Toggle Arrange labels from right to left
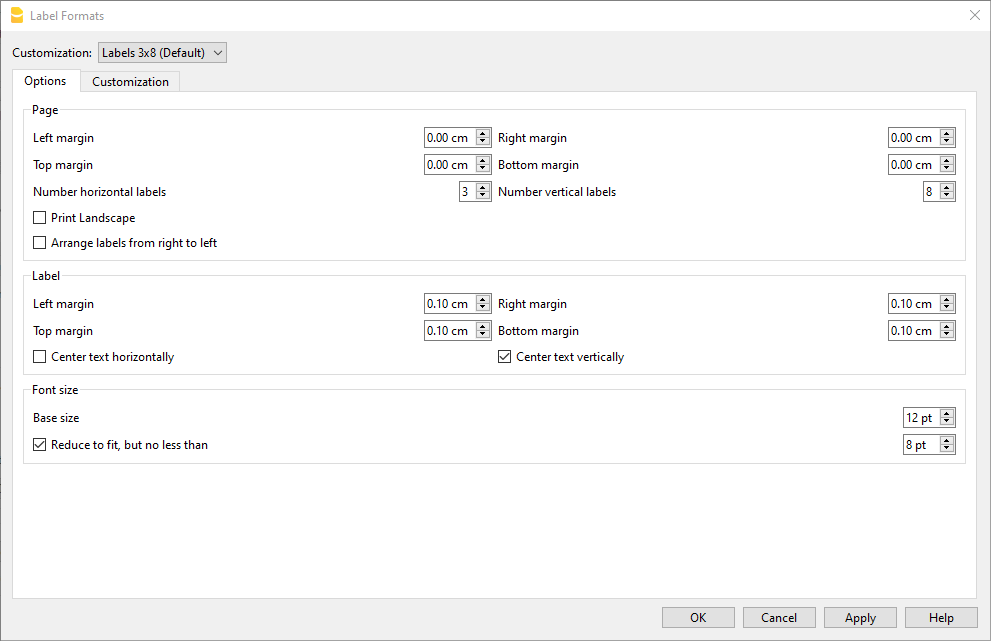Image resolution: width=991 pixels, height=641 pixels. [x=40, y=243]
